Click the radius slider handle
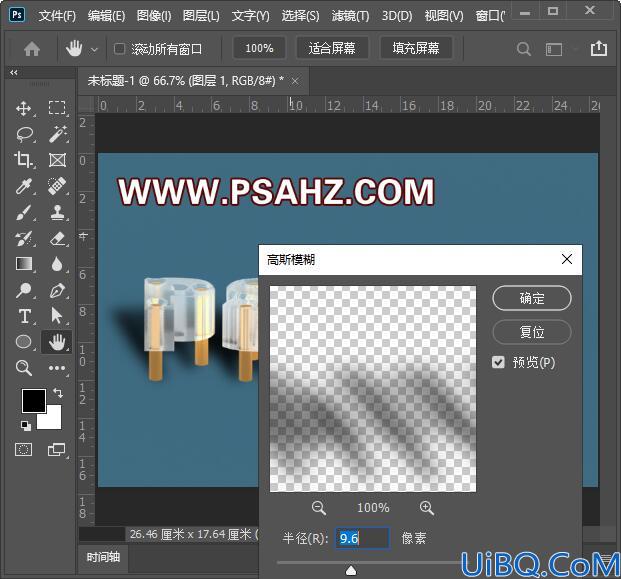The width and height of the screenshot is (621, 579). (351, 570)
